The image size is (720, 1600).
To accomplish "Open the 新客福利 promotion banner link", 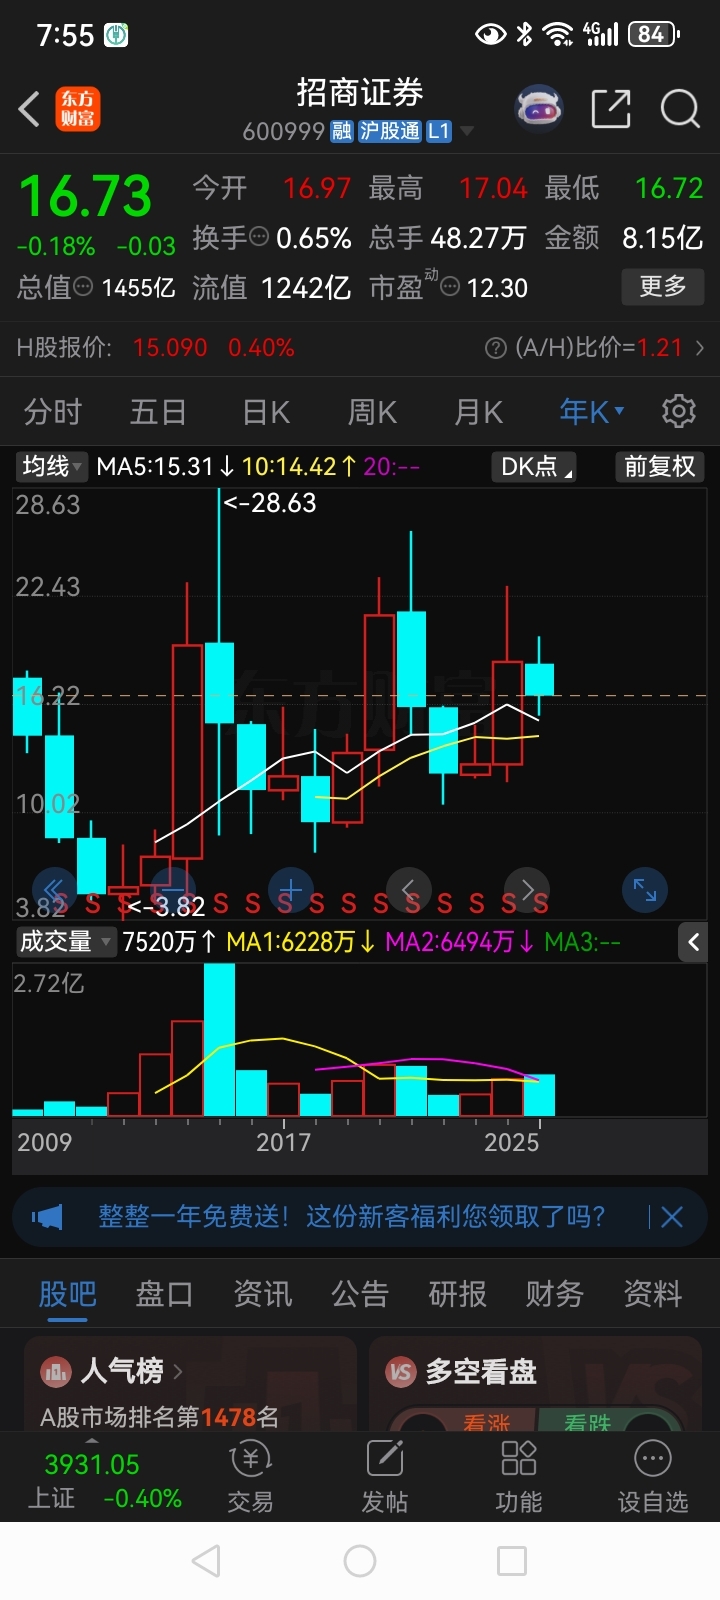I will pos(351,1217).
